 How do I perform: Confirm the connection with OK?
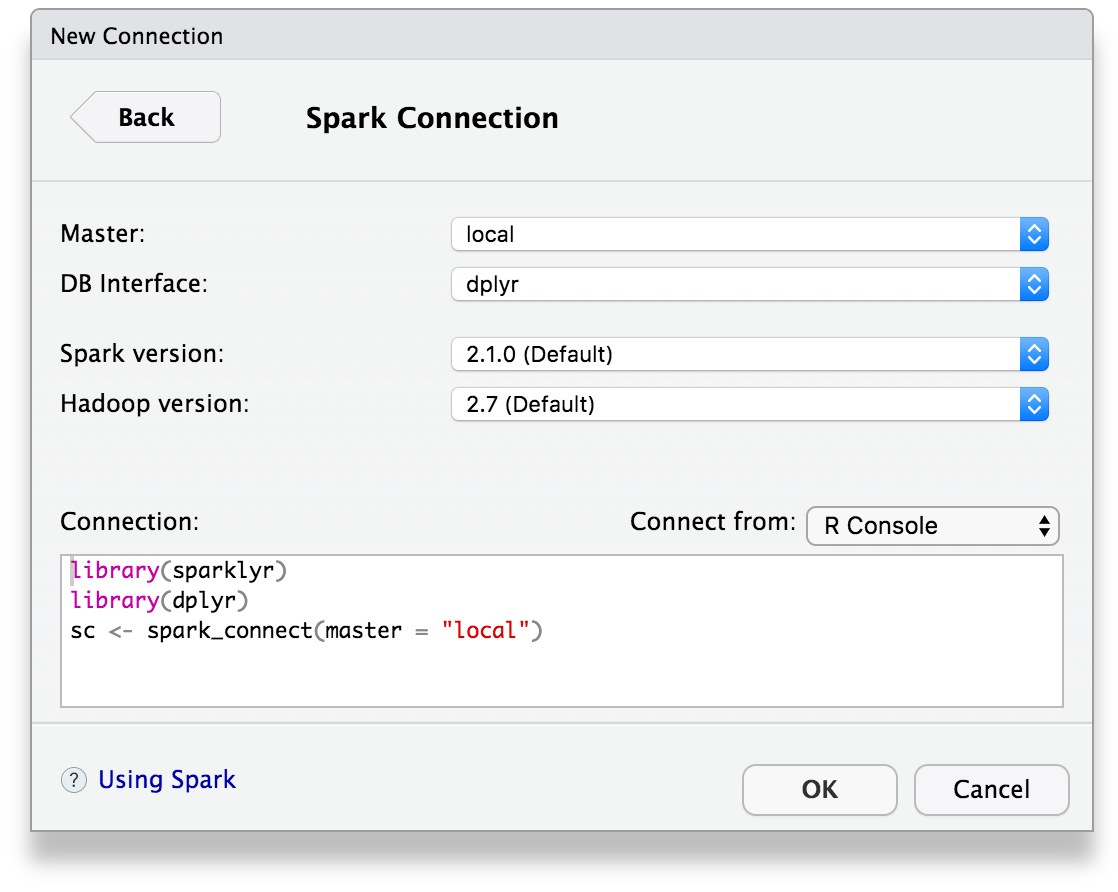(819, 790)
